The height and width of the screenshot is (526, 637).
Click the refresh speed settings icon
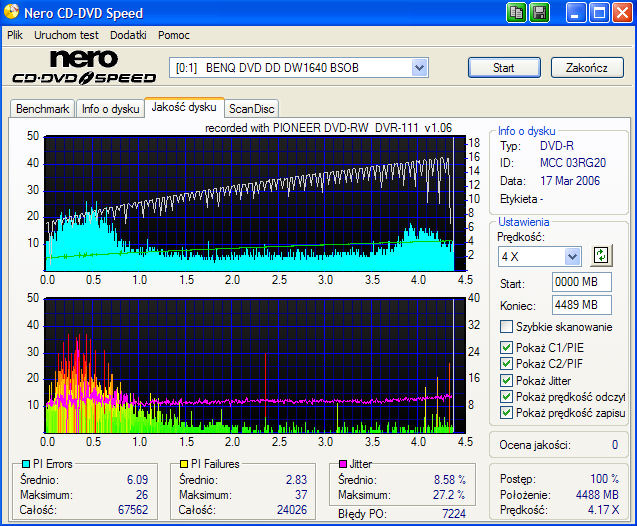tap(601, 255)
